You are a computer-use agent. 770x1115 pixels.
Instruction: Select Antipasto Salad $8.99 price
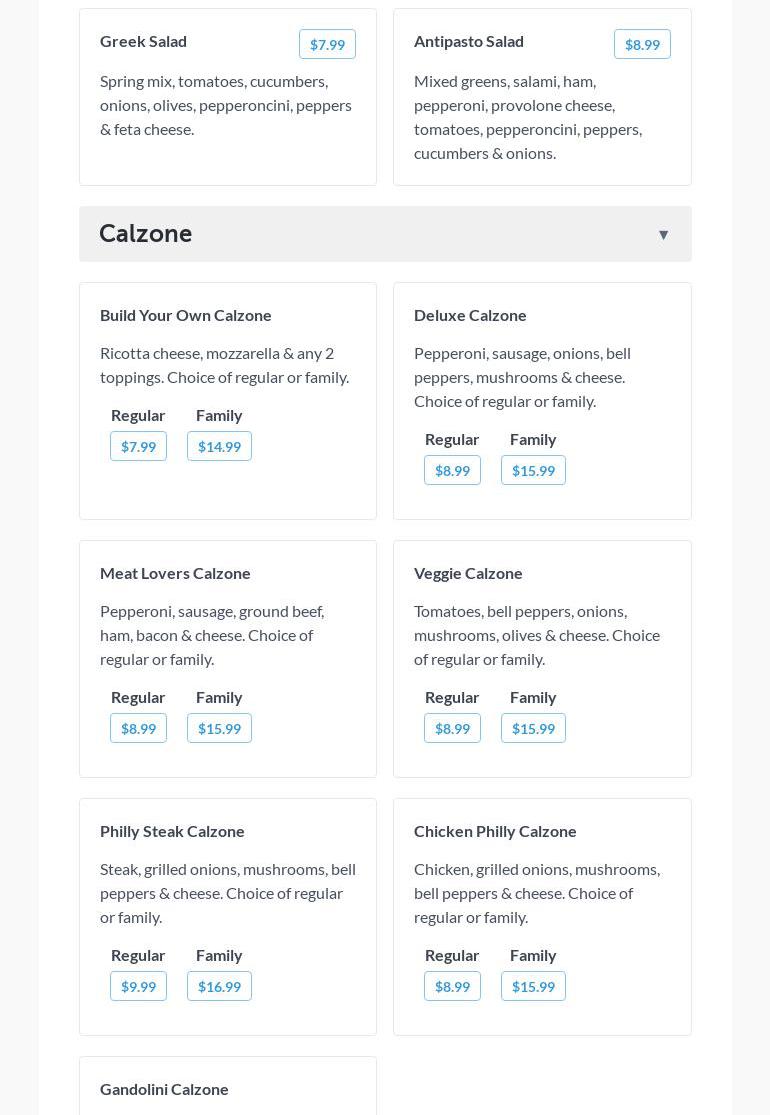(642, 44)
